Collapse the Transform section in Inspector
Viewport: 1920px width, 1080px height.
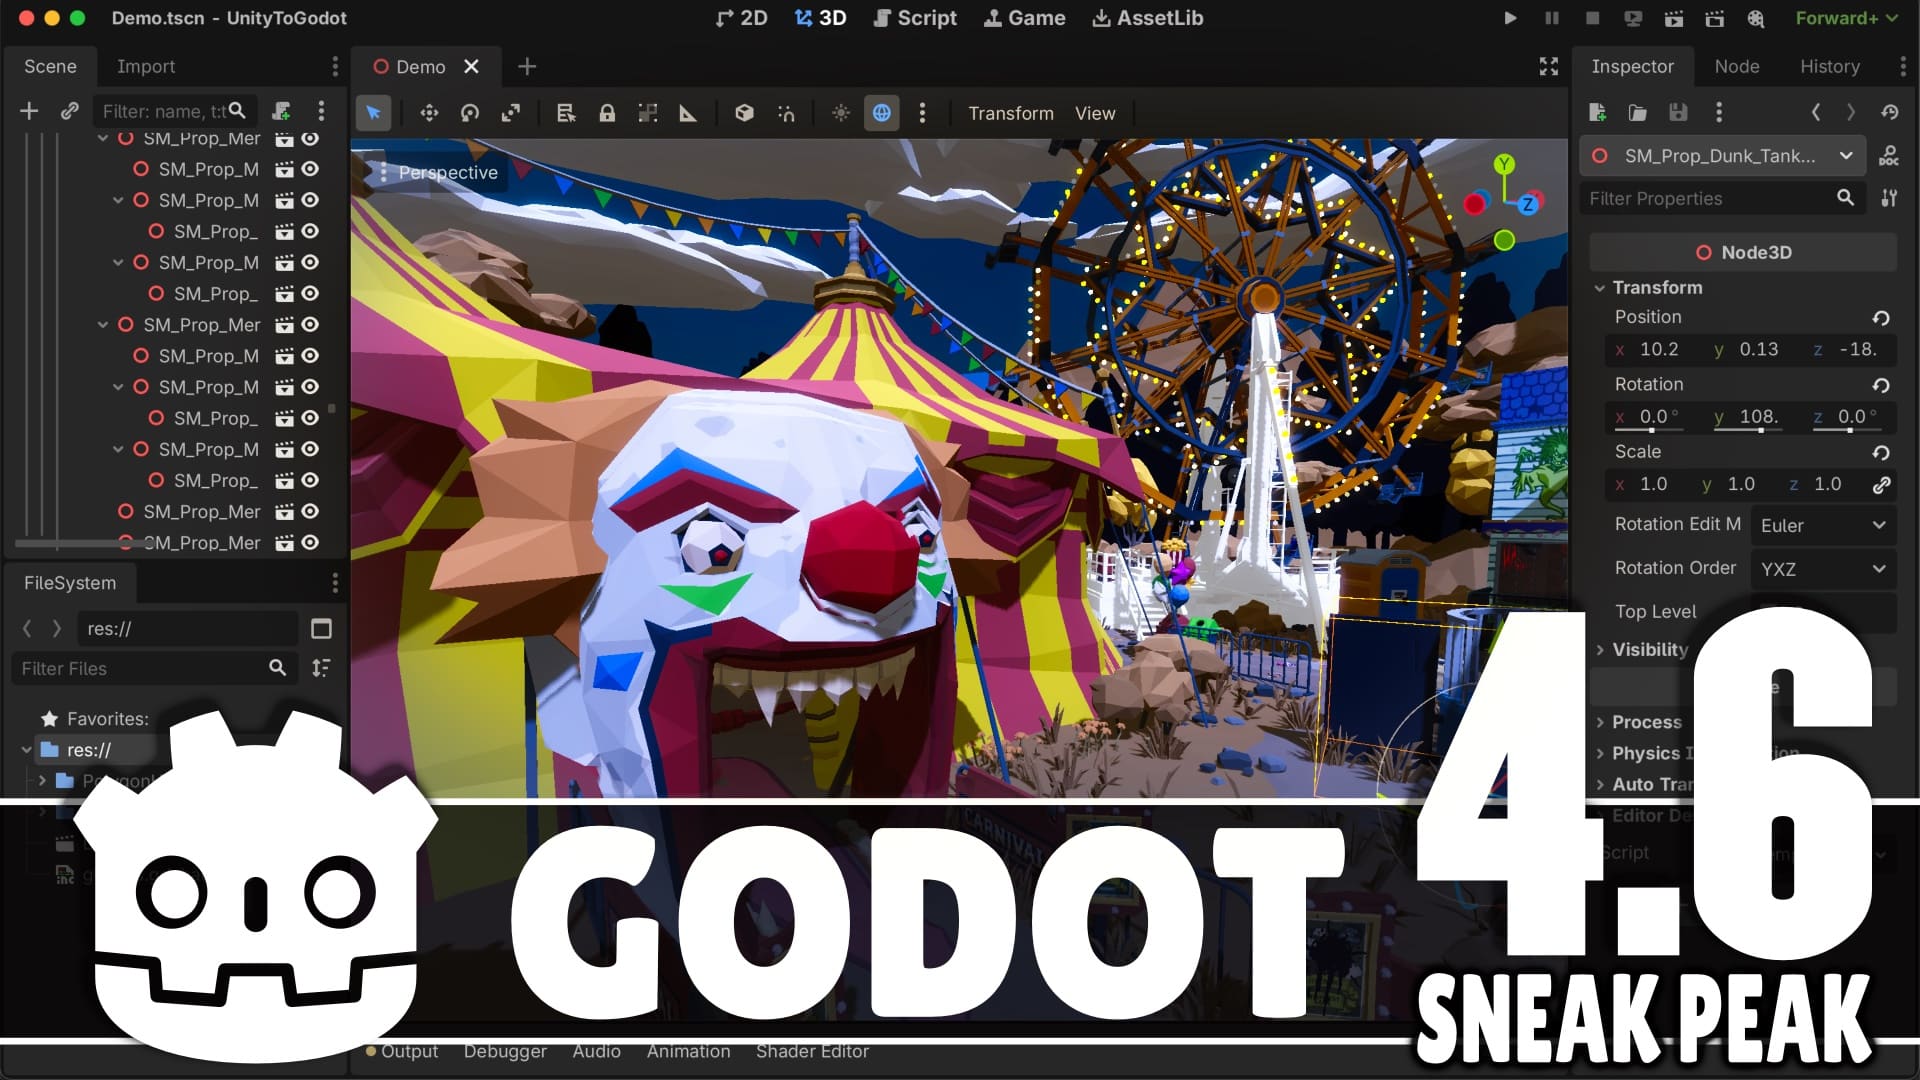tap(1600, 288)
